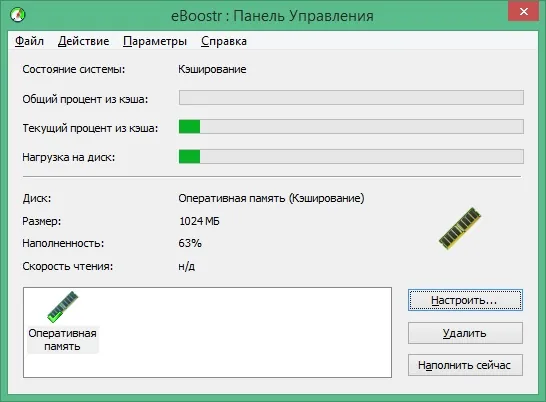Click the Нагрузка на диск progress bar
Screen dimensions: 546x402
click(351, 156)
